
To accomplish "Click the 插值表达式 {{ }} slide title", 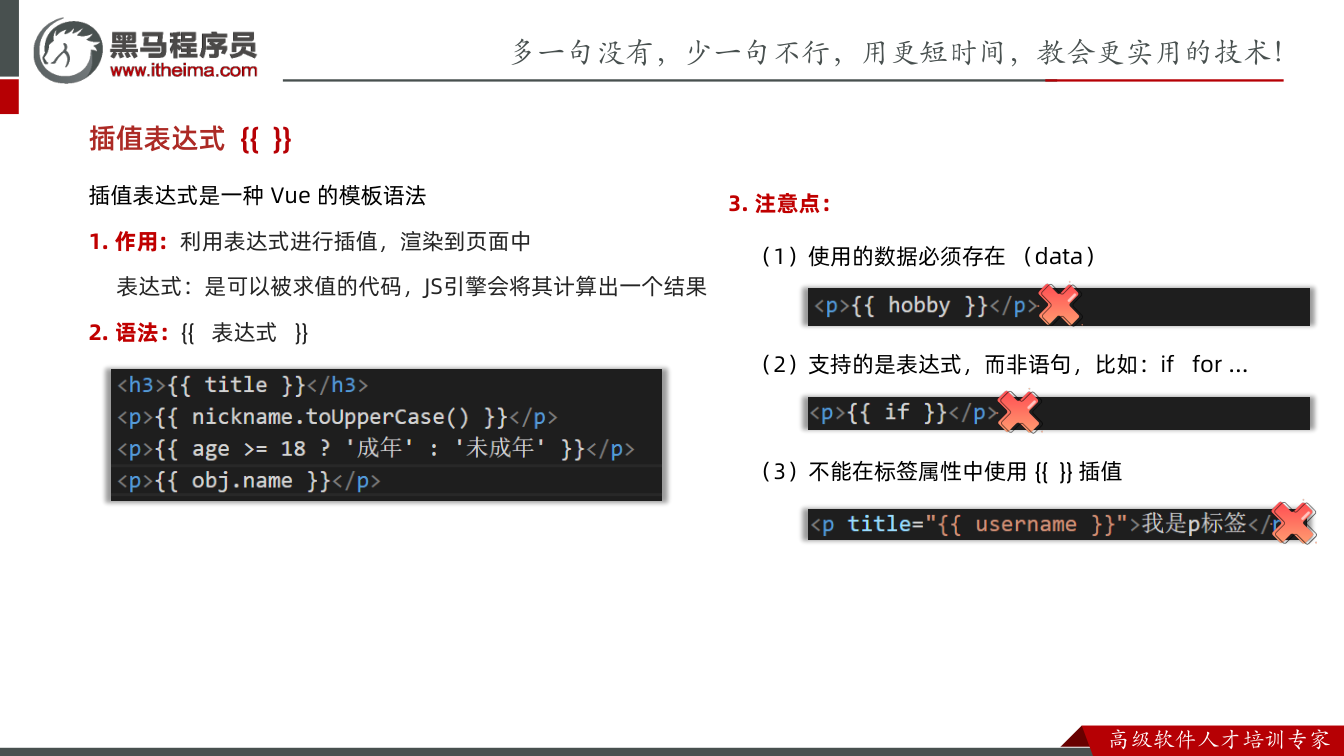I will pyautogui.click(x=190, y=139).
